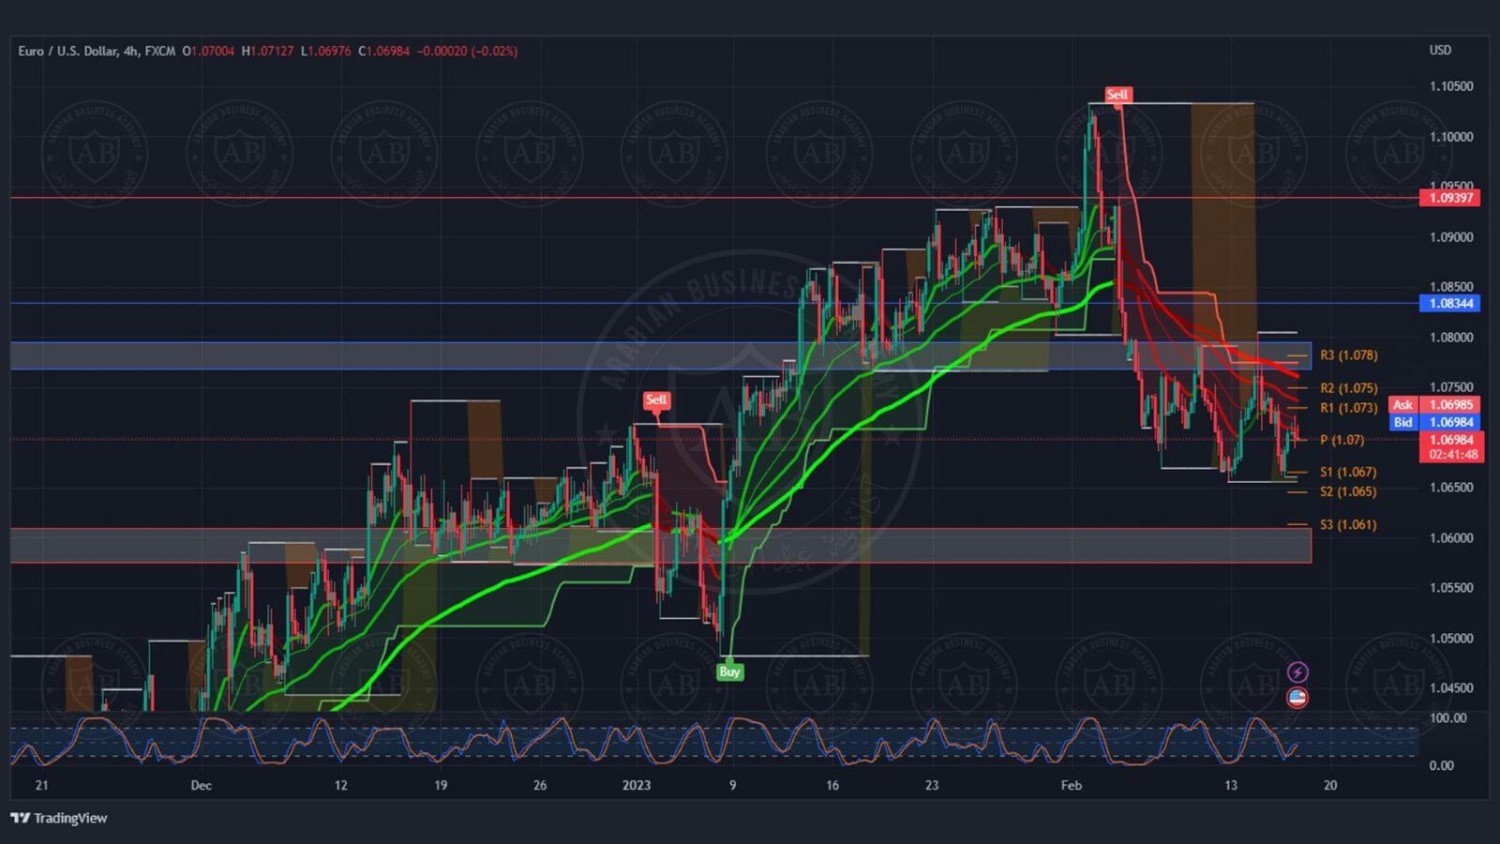Click the 20 date on time axis
The image size is (1500, 844).
pos(1330,785)
